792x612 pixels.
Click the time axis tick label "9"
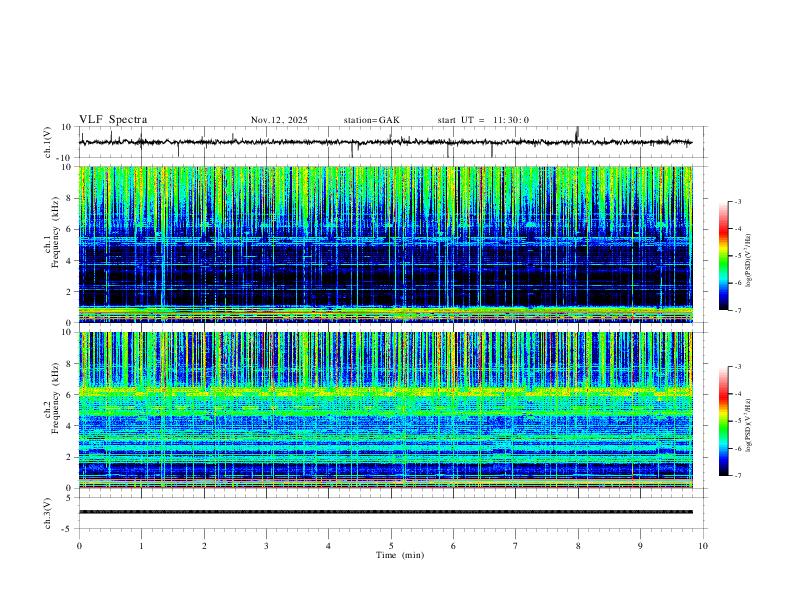640,546
